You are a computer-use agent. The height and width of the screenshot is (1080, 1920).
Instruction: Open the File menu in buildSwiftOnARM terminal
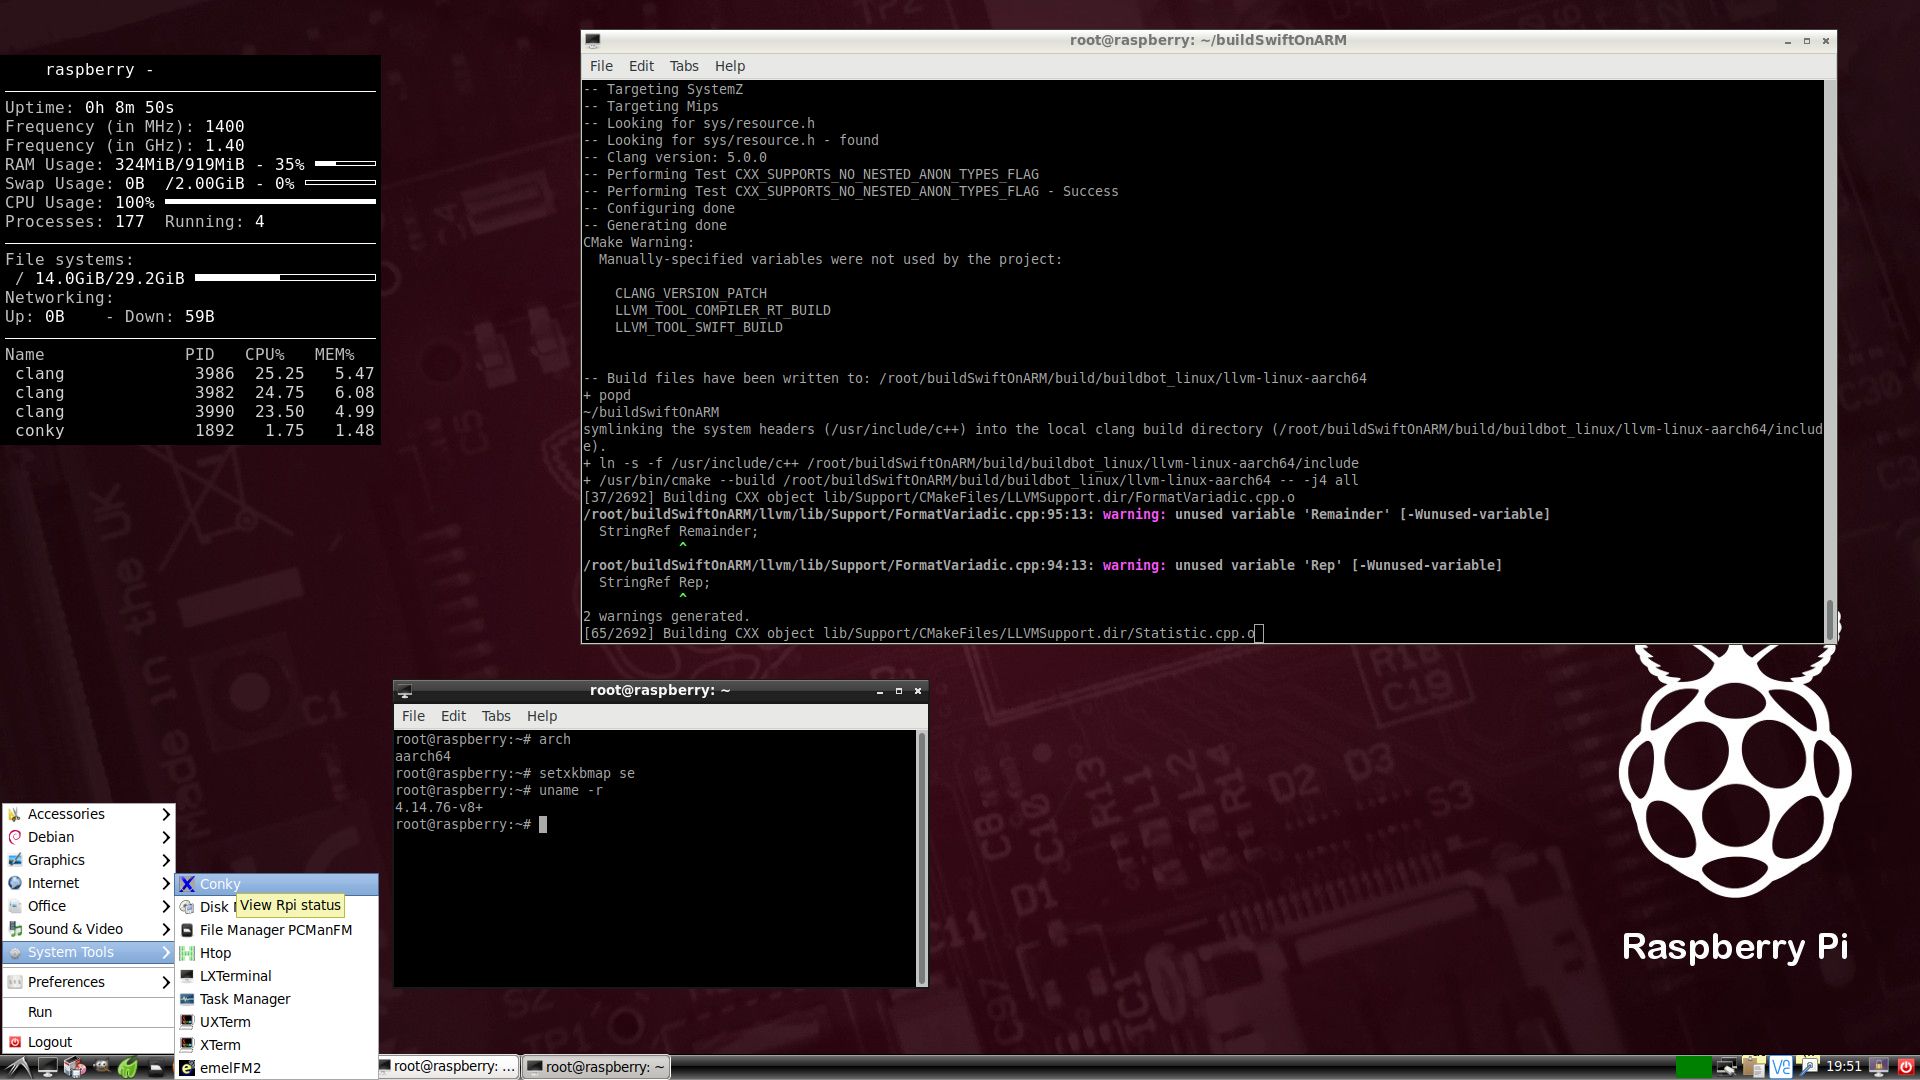[x=601, y=66]
